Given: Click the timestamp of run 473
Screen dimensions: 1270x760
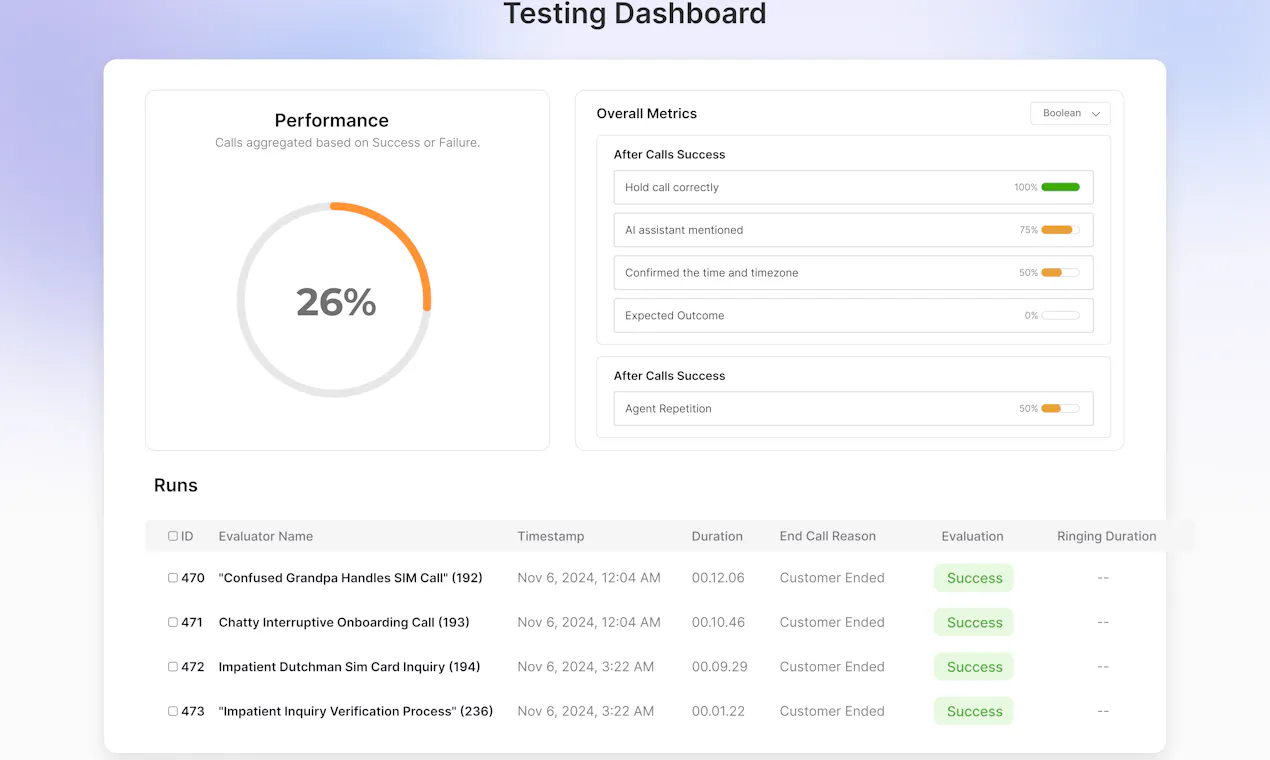Looking at the screenshot, I should click(586, 711).
